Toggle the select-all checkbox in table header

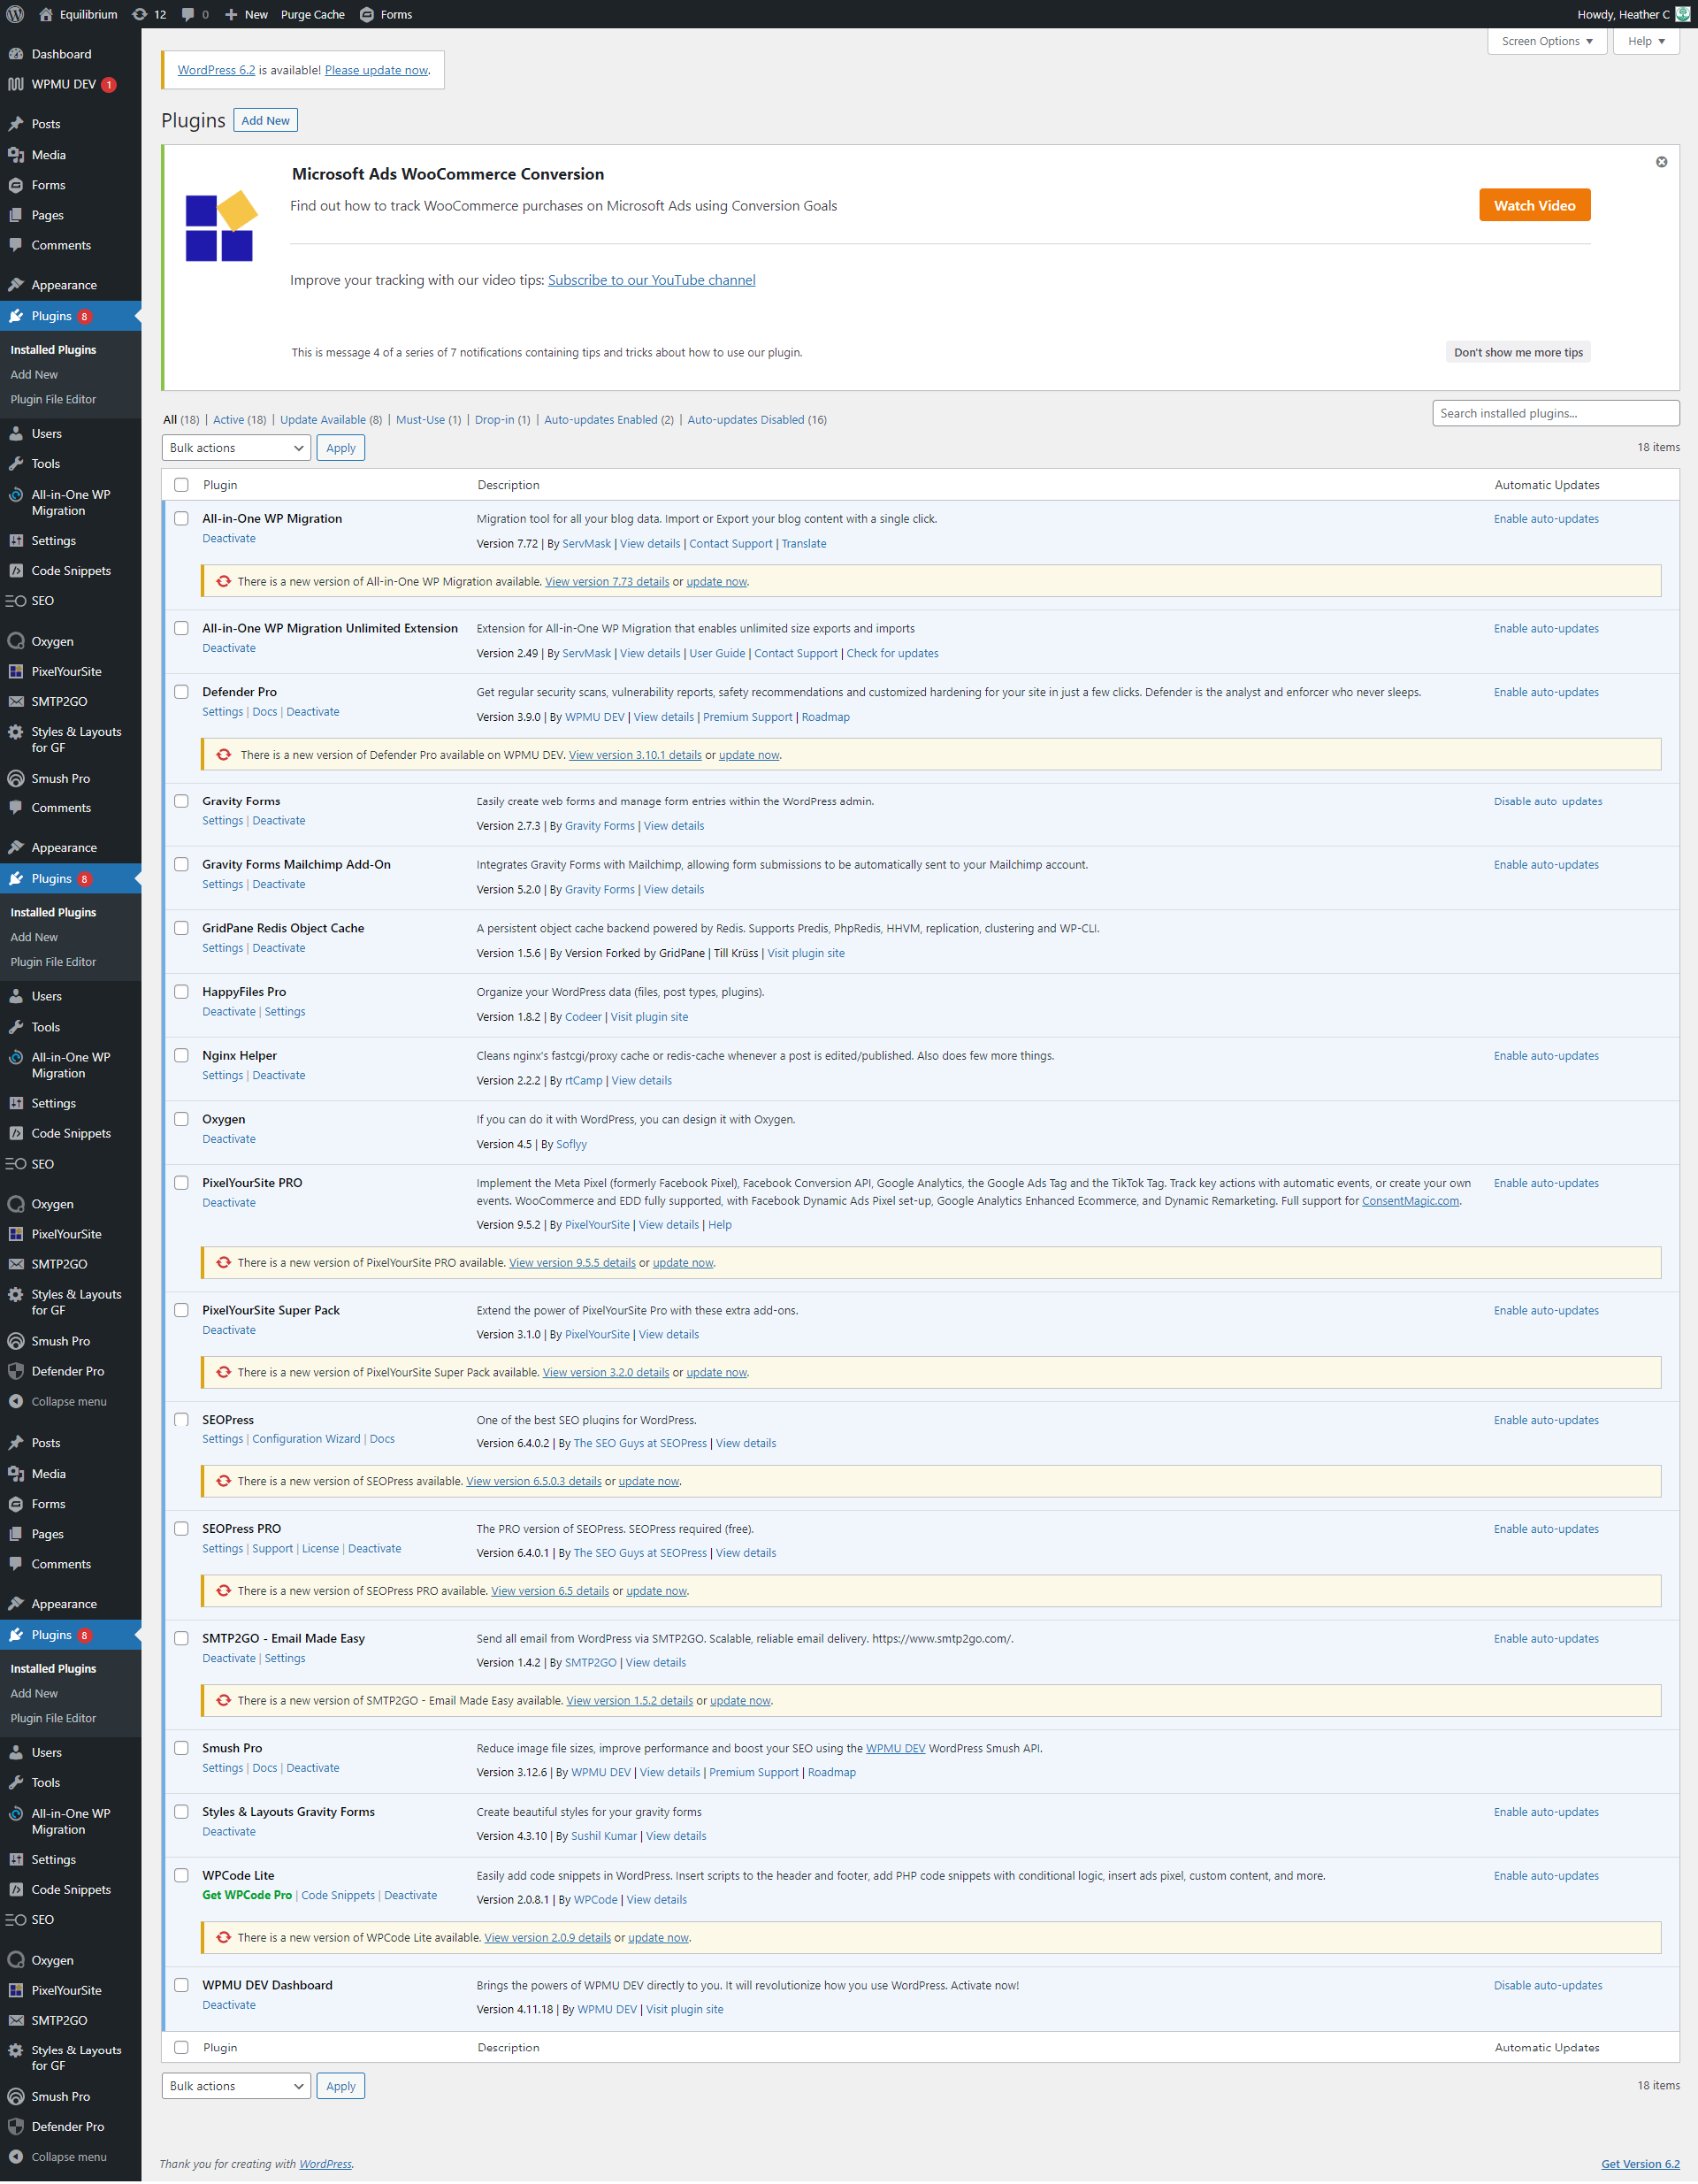[181, 485]
